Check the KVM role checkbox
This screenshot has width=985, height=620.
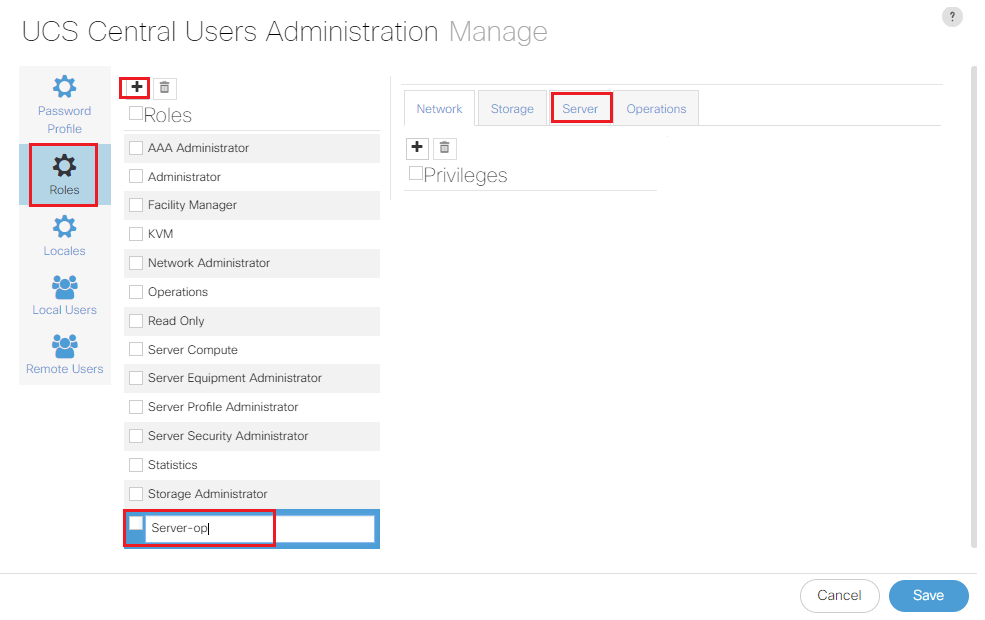[136, 234]
